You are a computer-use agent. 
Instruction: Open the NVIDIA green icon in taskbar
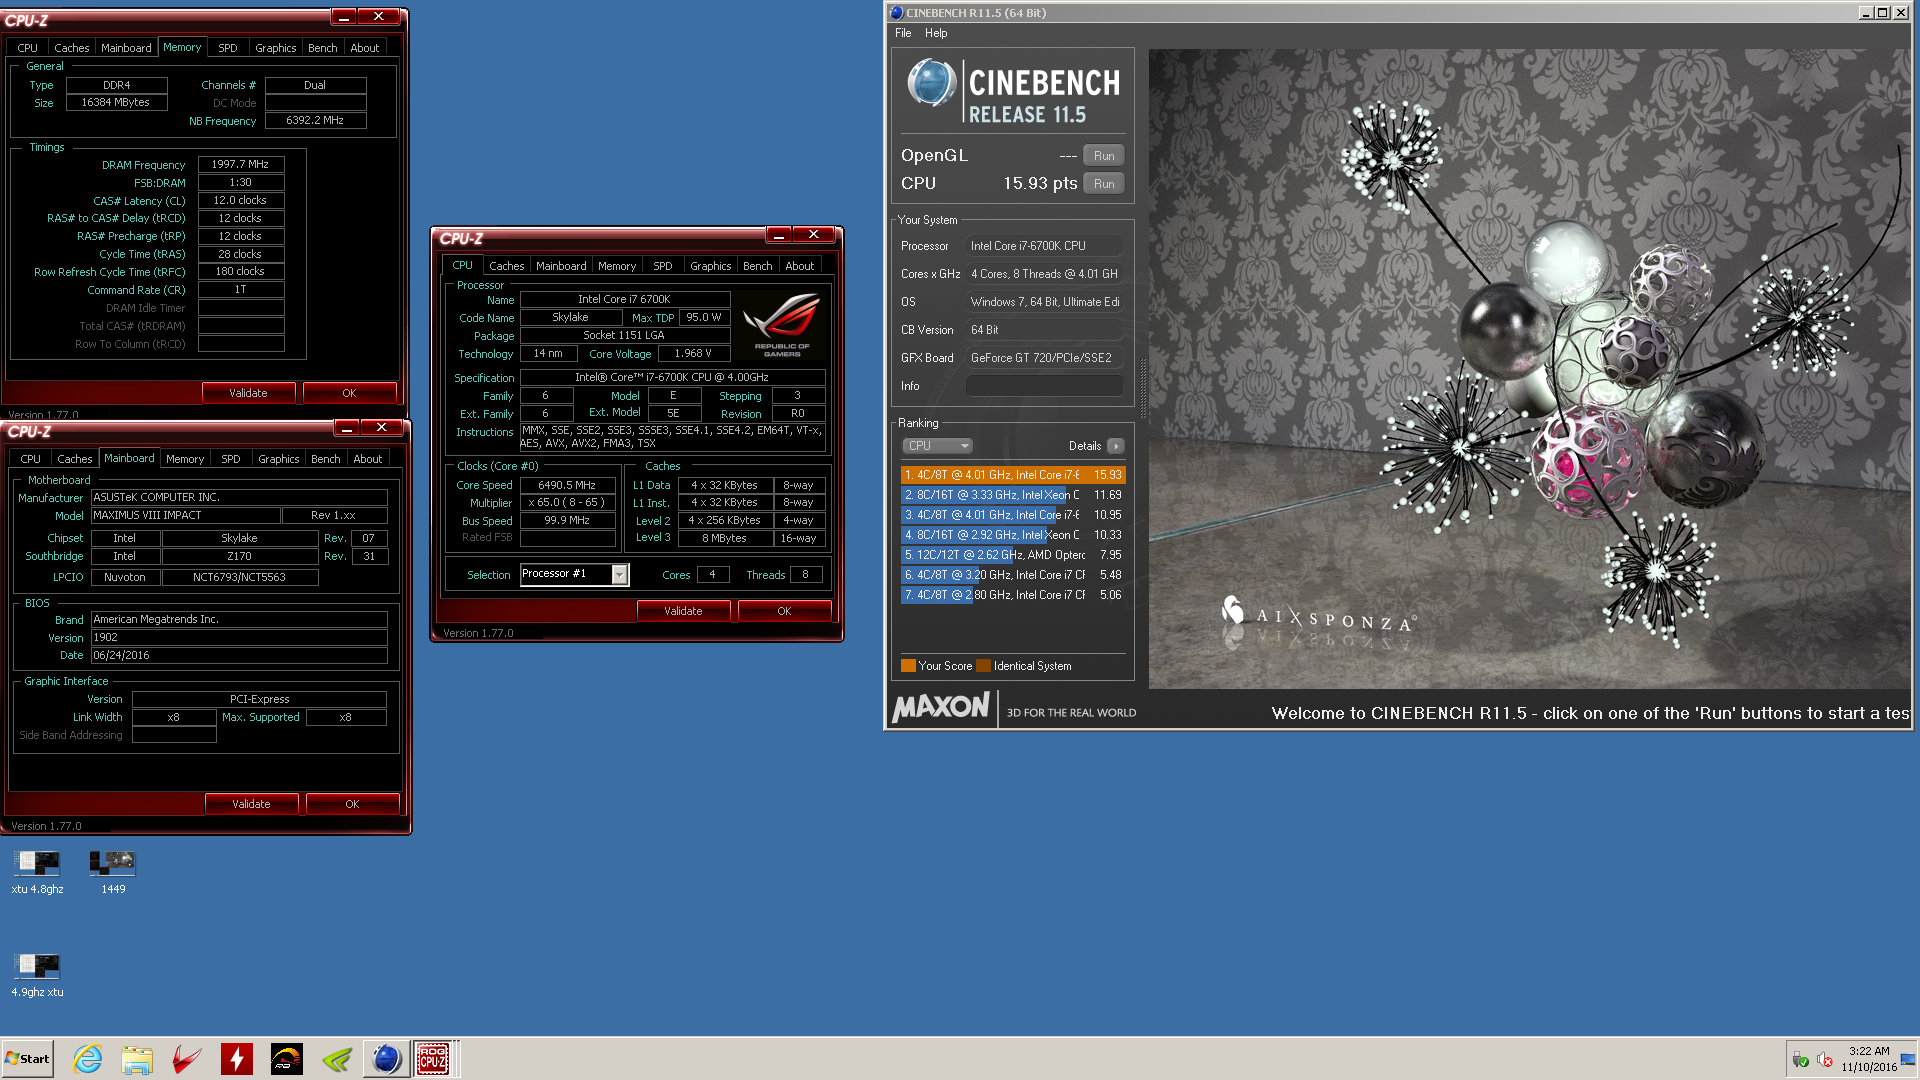[337, 1058]
